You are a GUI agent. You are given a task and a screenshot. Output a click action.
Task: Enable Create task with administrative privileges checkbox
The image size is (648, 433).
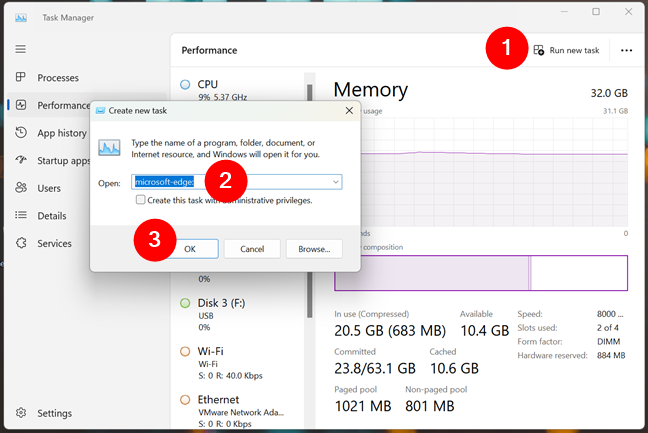[141, 200]
